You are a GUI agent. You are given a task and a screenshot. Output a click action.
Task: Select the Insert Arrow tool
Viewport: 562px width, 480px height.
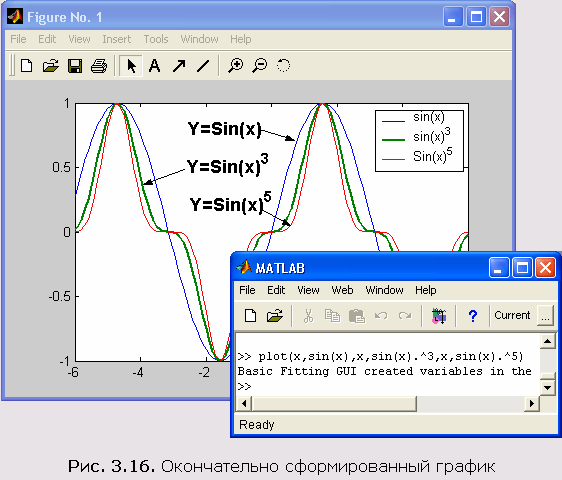click(x=179, y=66)
